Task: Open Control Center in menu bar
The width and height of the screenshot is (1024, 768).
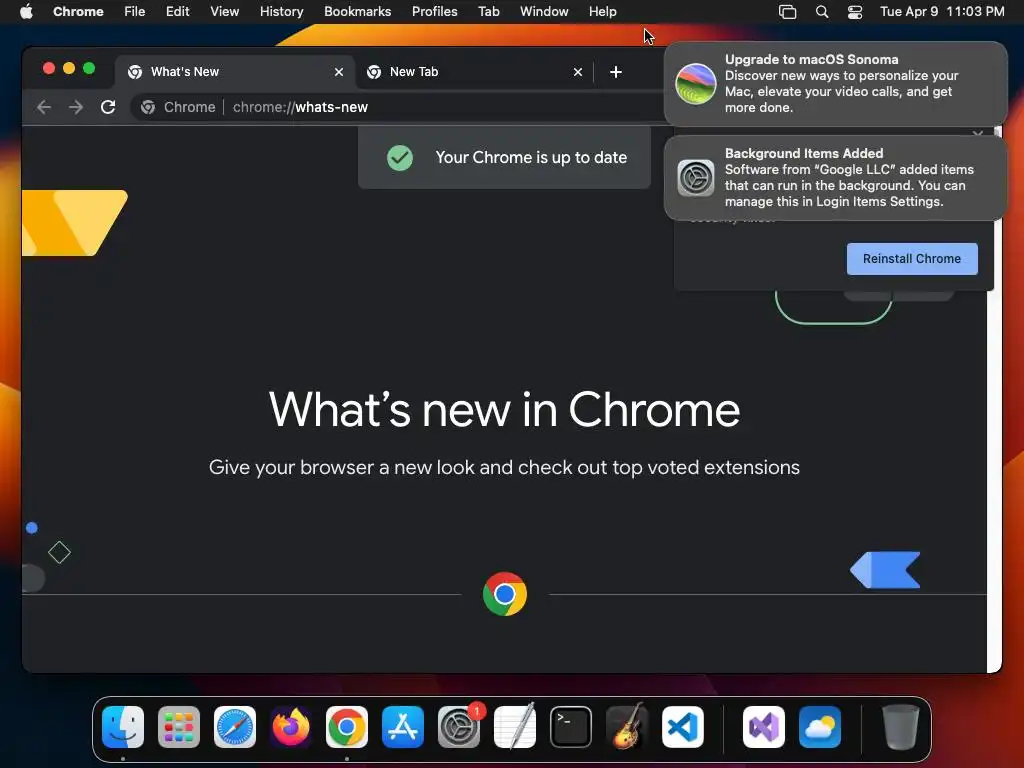Action: pos(855,12)
